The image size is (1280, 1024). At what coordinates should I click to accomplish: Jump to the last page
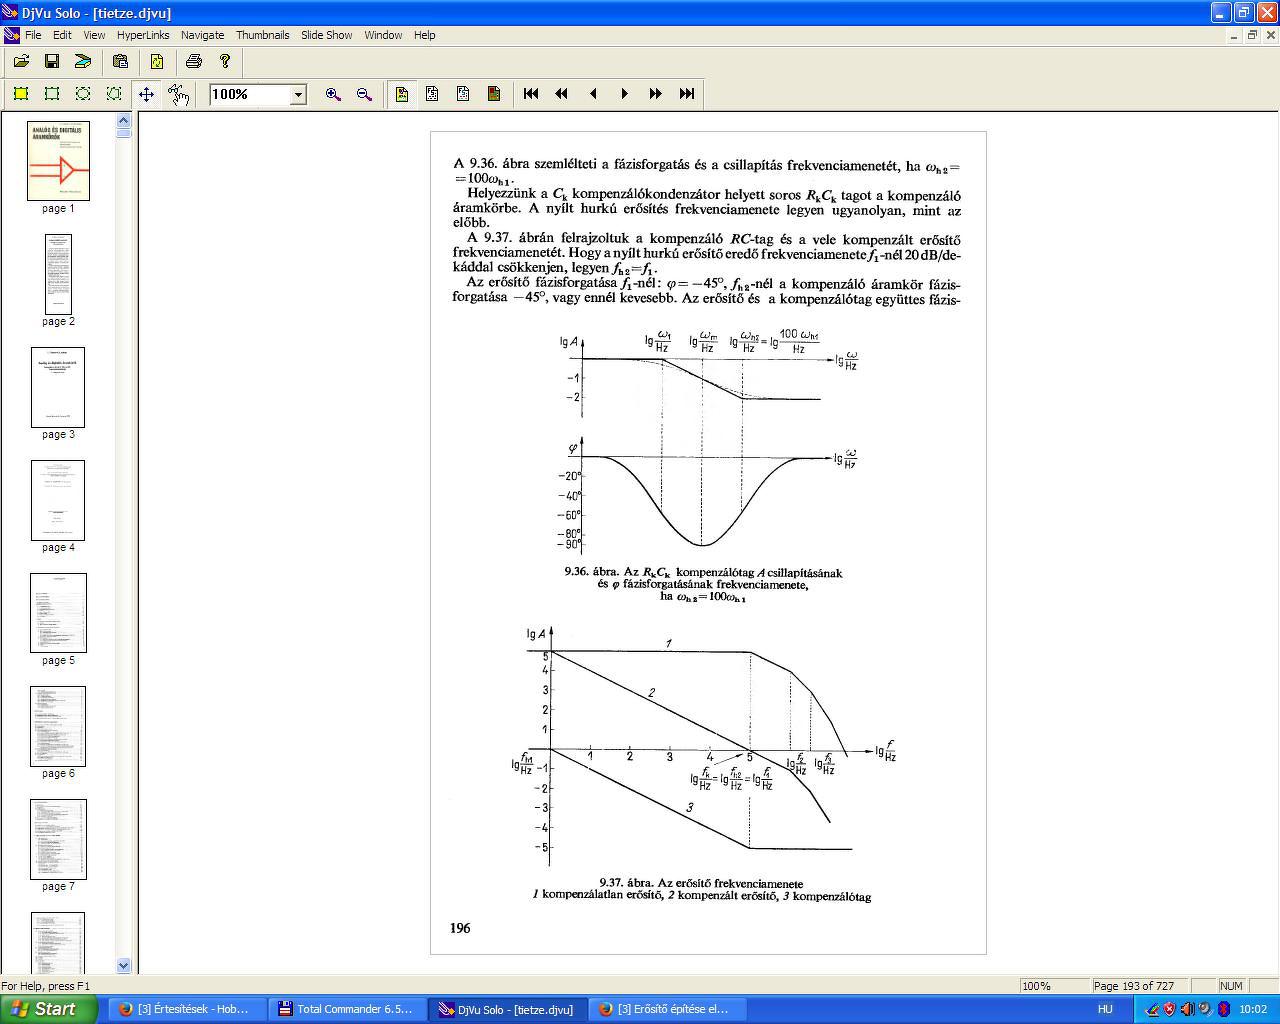686,94
